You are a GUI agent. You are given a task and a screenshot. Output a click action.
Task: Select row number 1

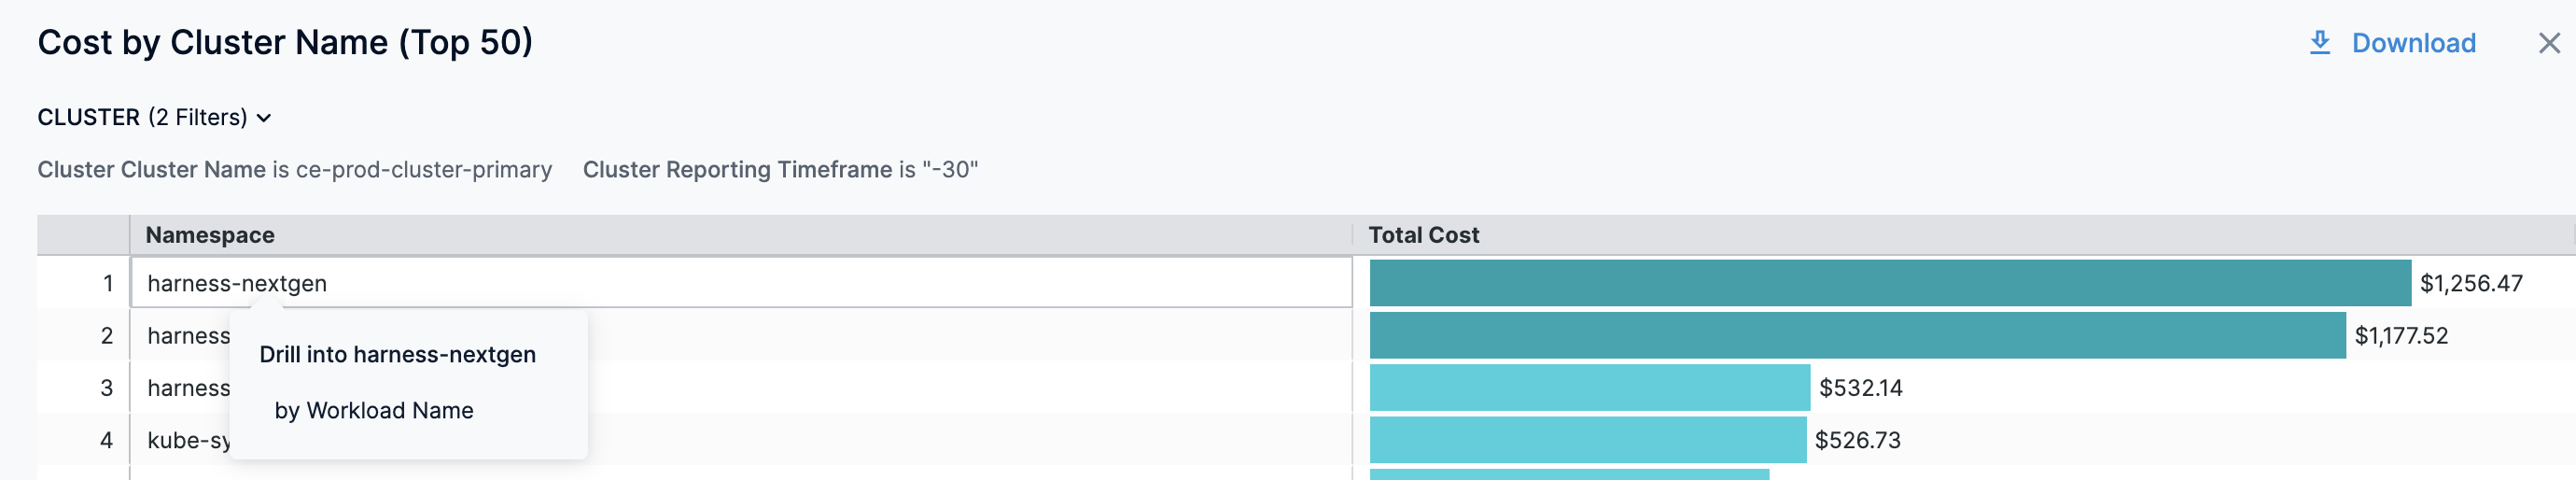[107, 283]
